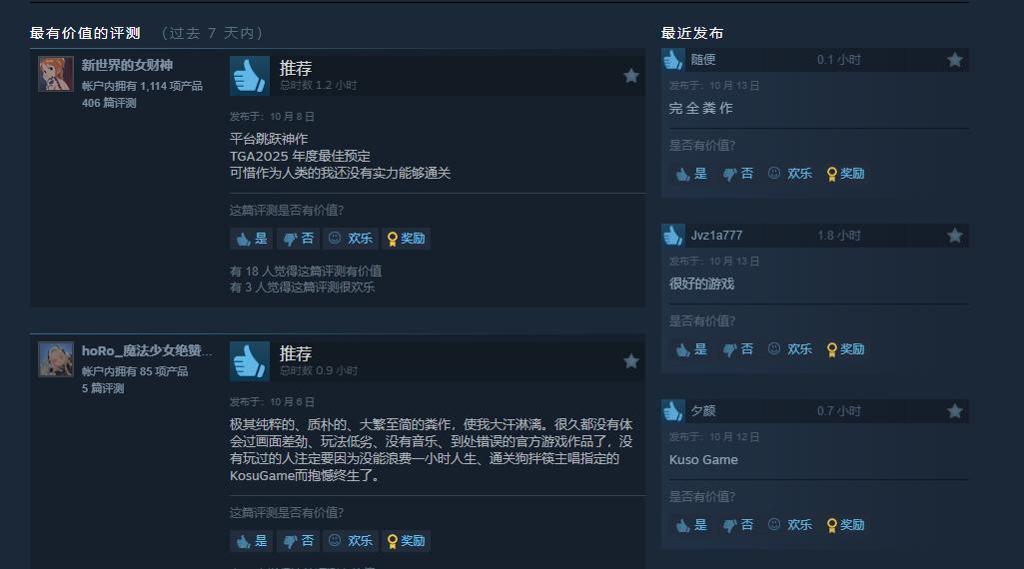Mark 完全粪作 review as 欢乐

click(790, 174)
